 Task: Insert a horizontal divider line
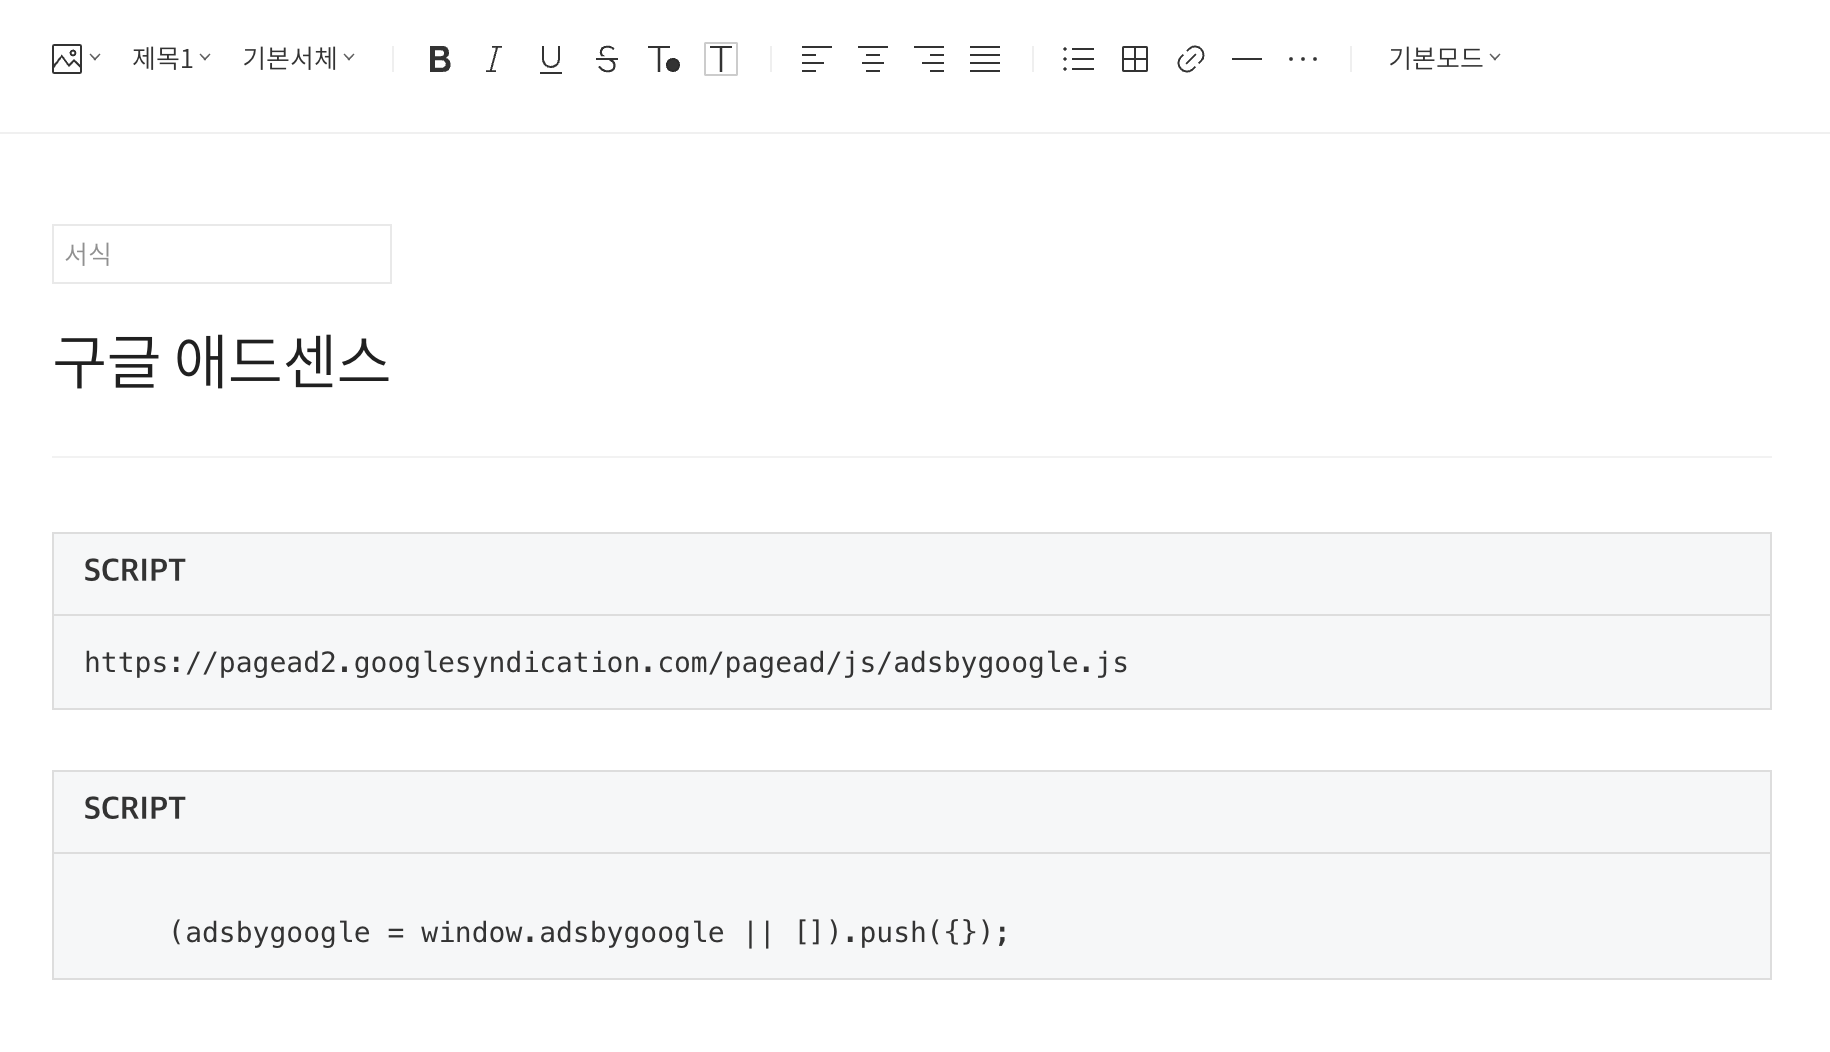[1247, 60]
